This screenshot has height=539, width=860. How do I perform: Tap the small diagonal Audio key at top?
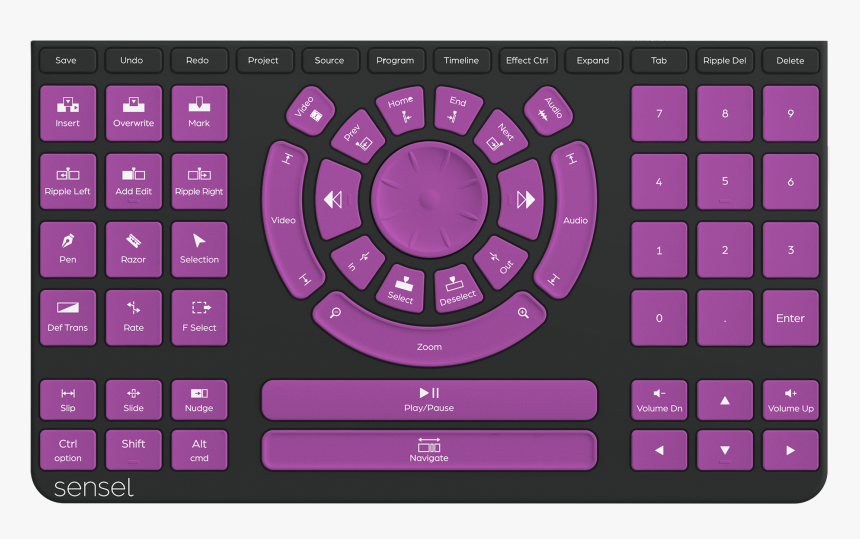click(548, 111)
